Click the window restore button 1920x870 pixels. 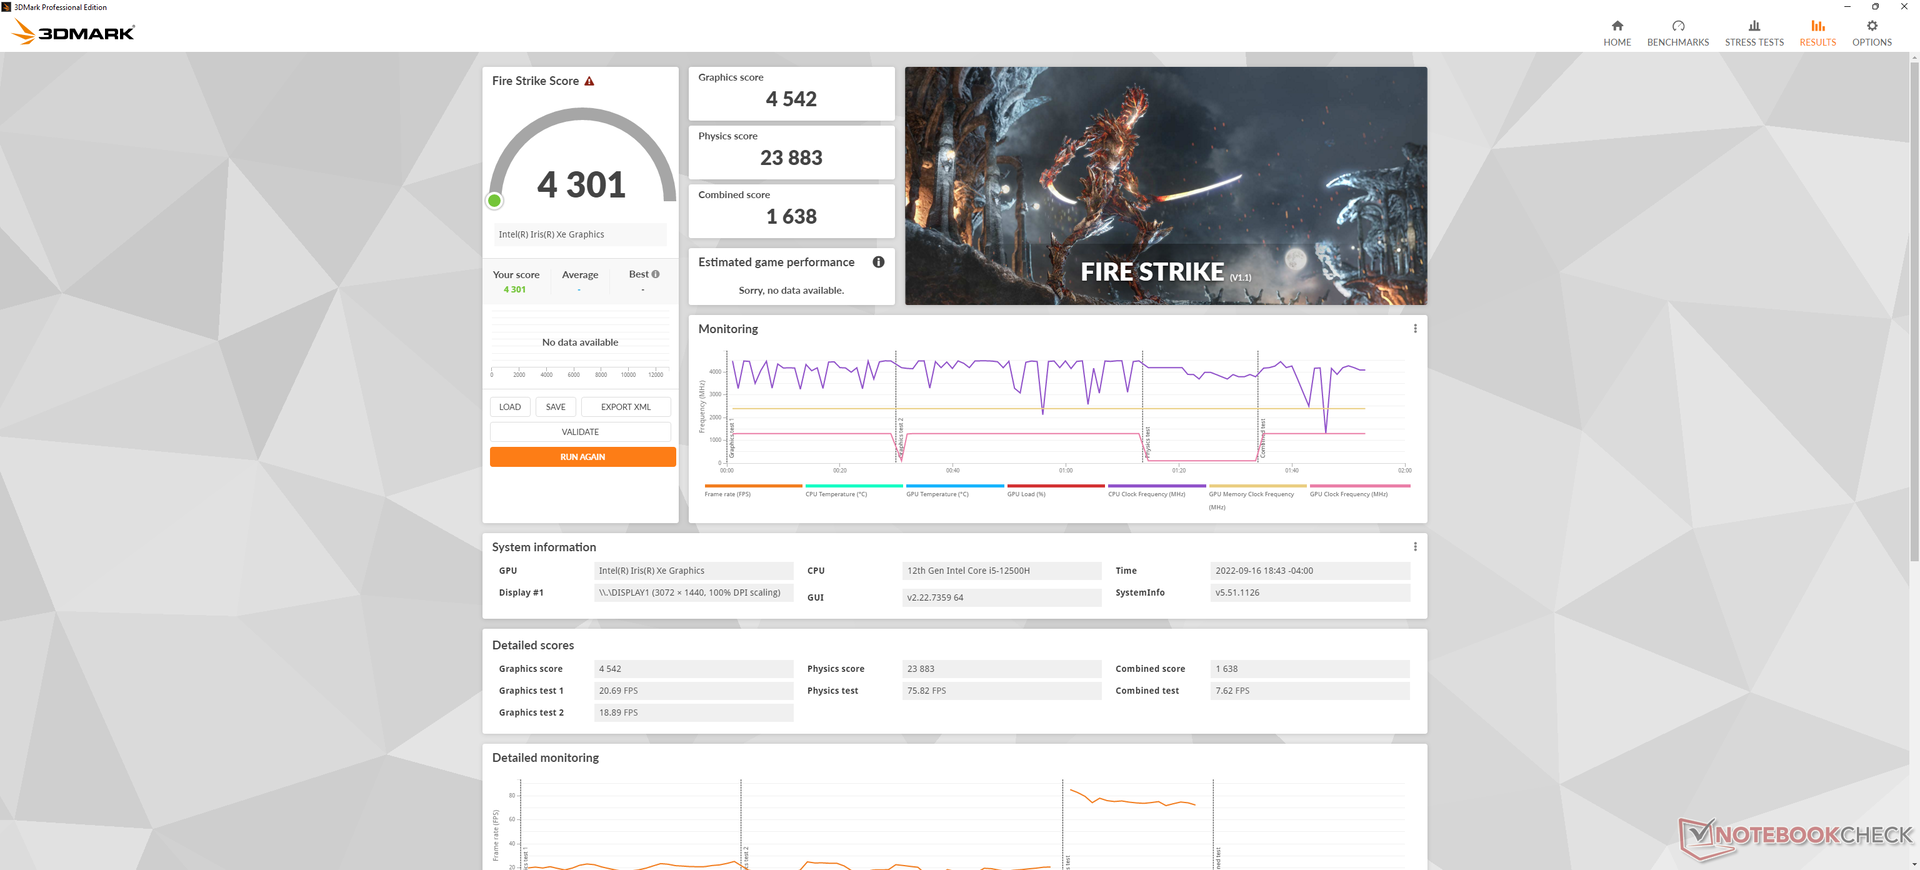coord(1875,7)
